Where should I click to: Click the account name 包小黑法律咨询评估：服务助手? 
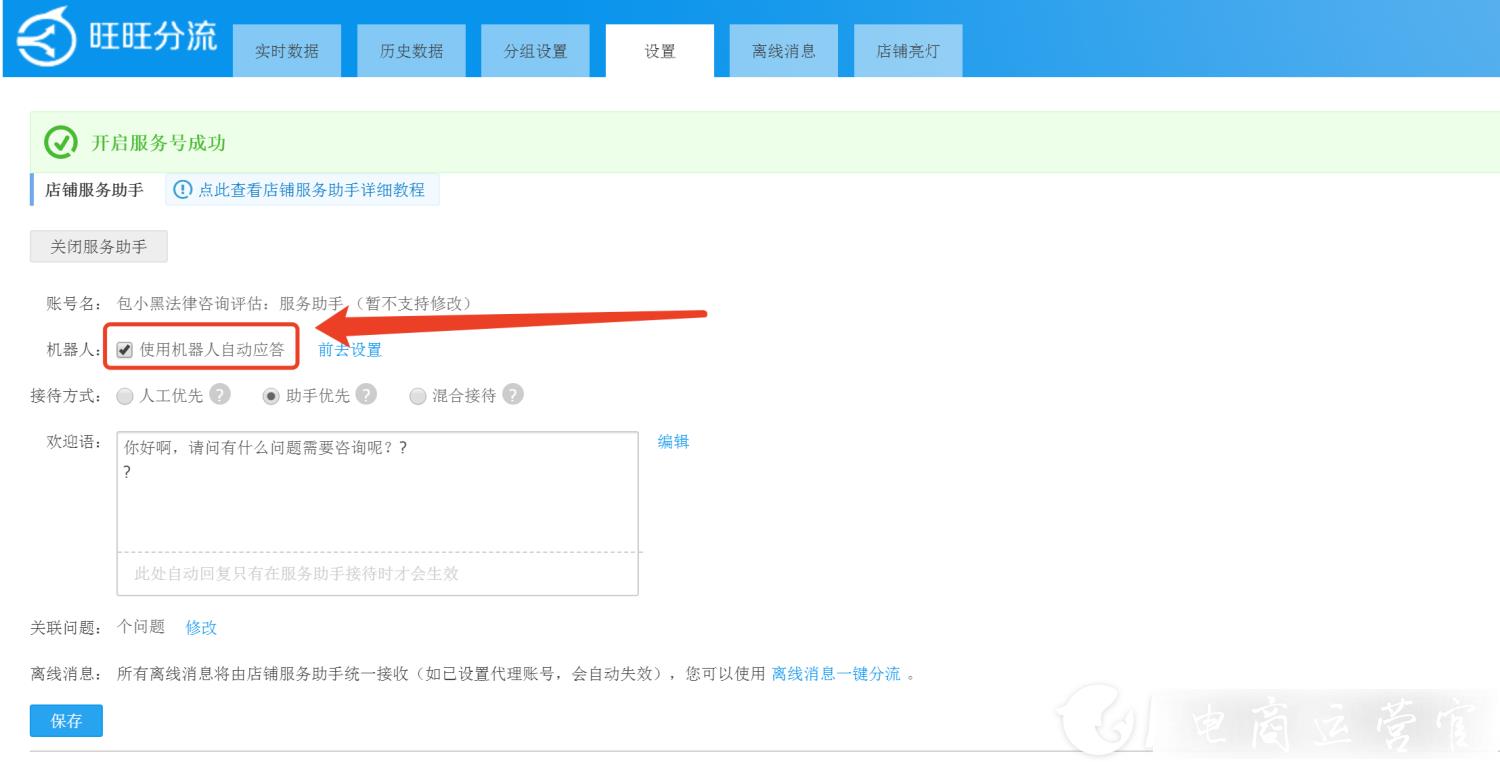pyautogui.click(x=231, y=303)
